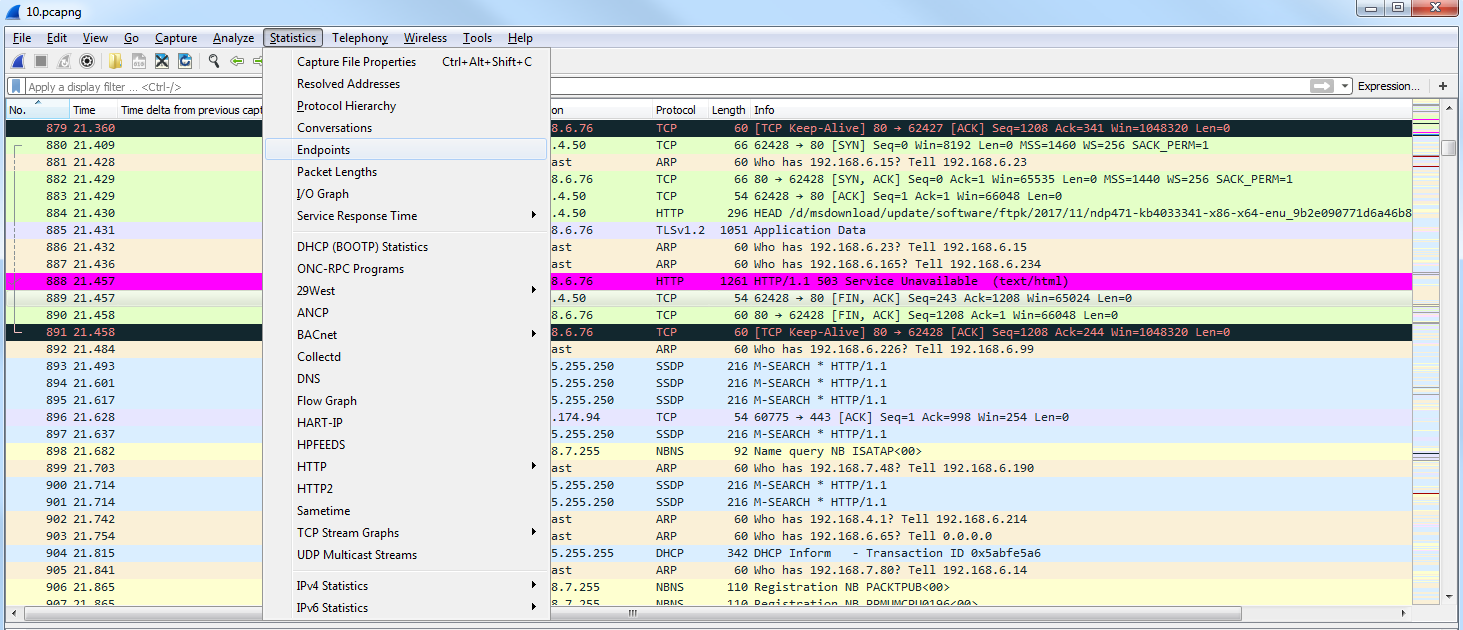Image resolution: width=1463 pixels, height=630 pixels.
Task: Add a filter button with the plus icon
Action: click(1443, 86)
